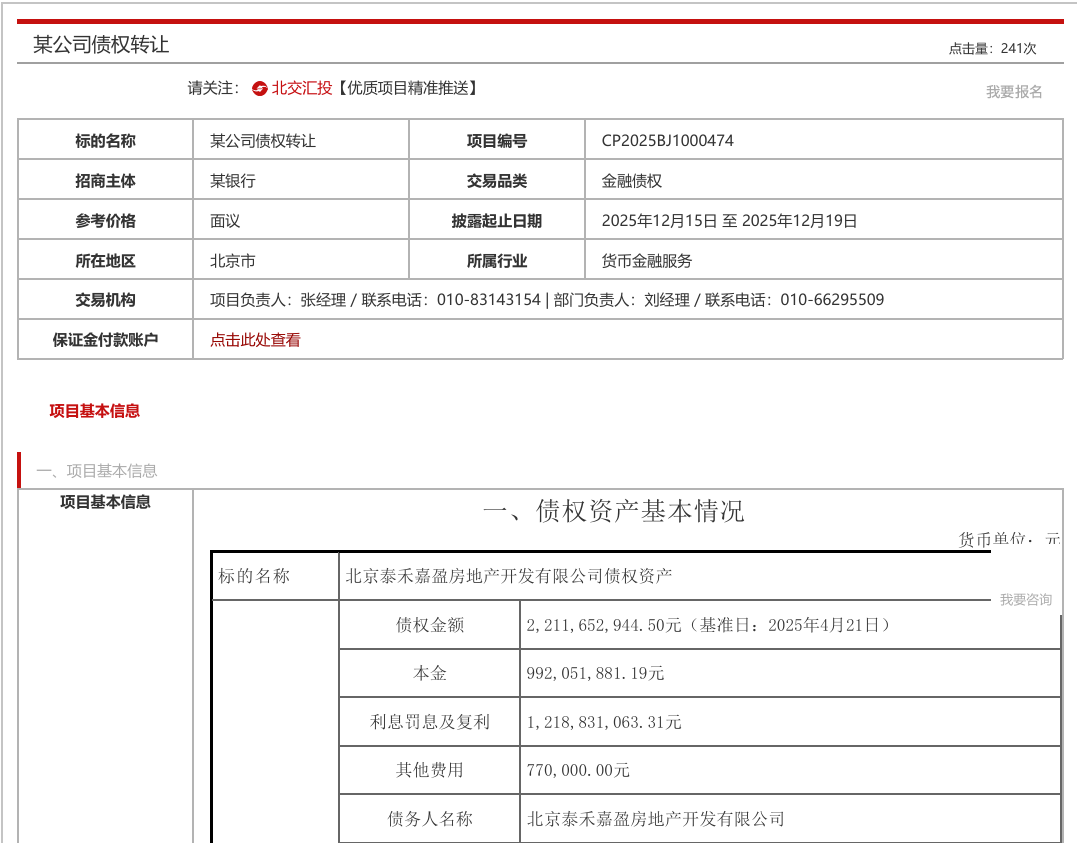
Task: Select the 所在地区 value 北京市
Action: [x=230, y=259]
